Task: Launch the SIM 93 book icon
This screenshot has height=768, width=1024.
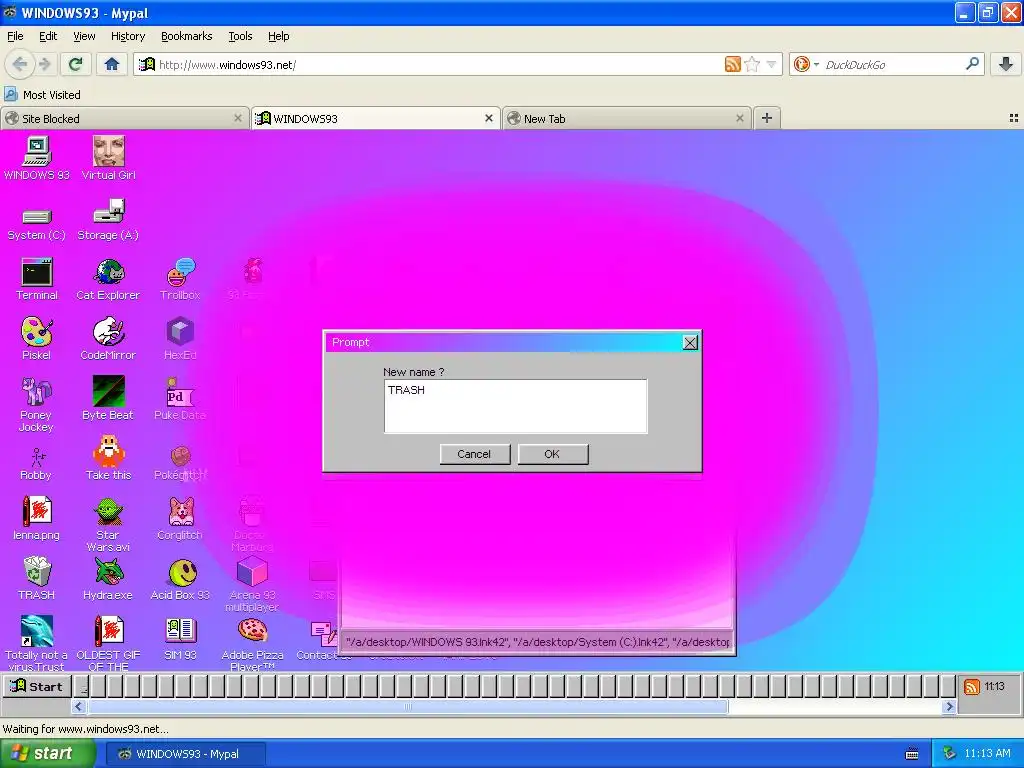Action: [180, 639]
